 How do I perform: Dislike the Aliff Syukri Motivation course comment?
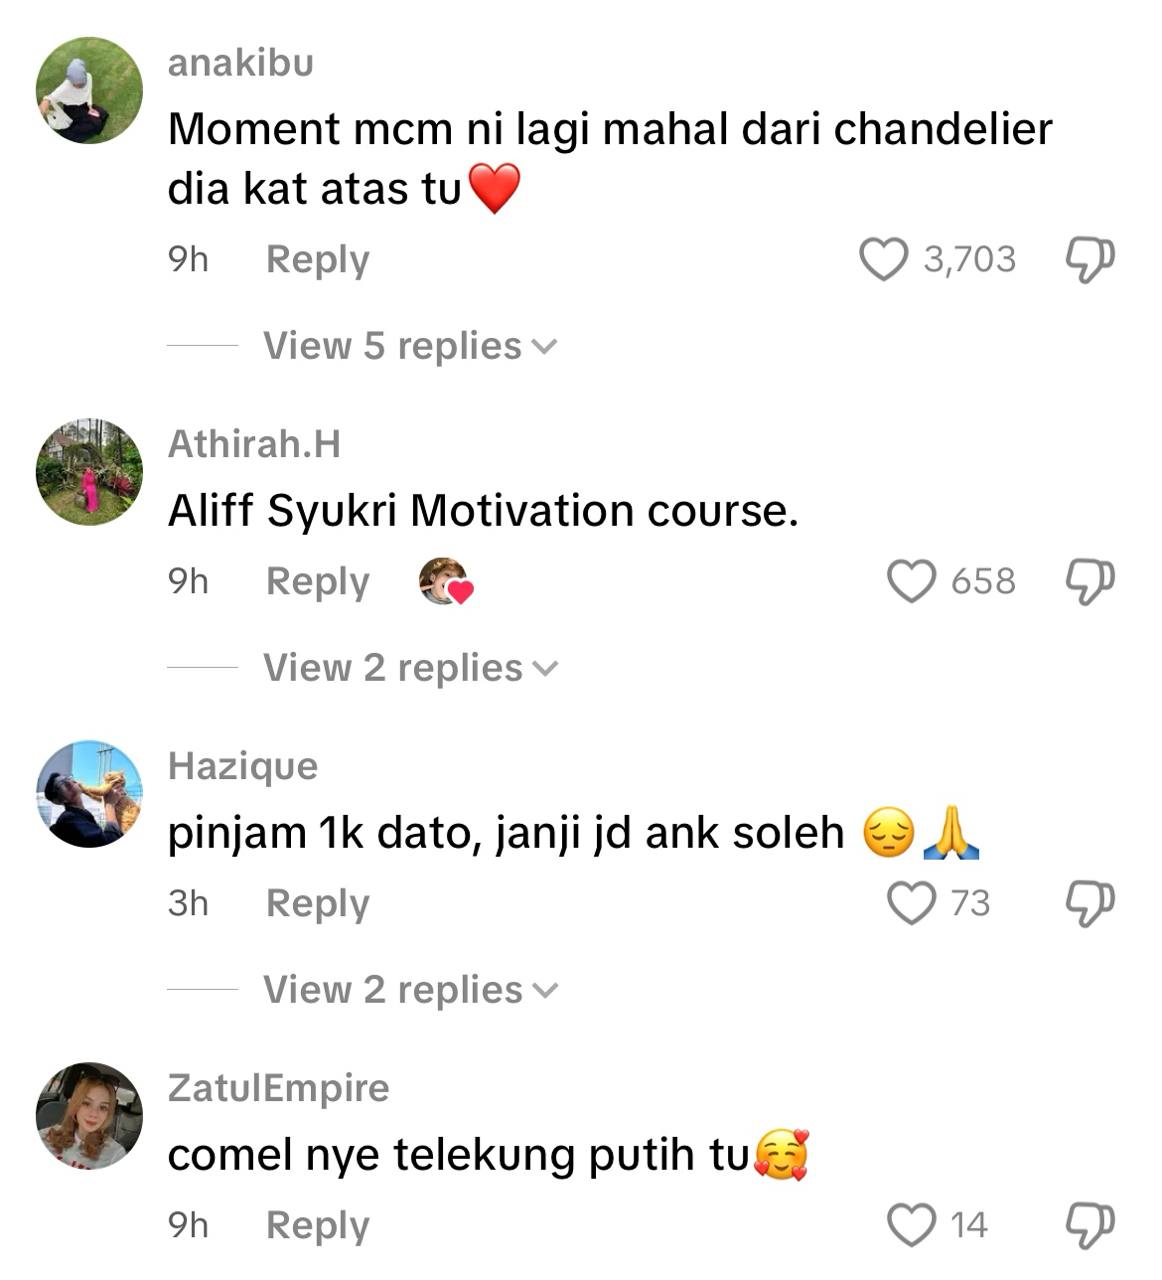point(1089,582)
